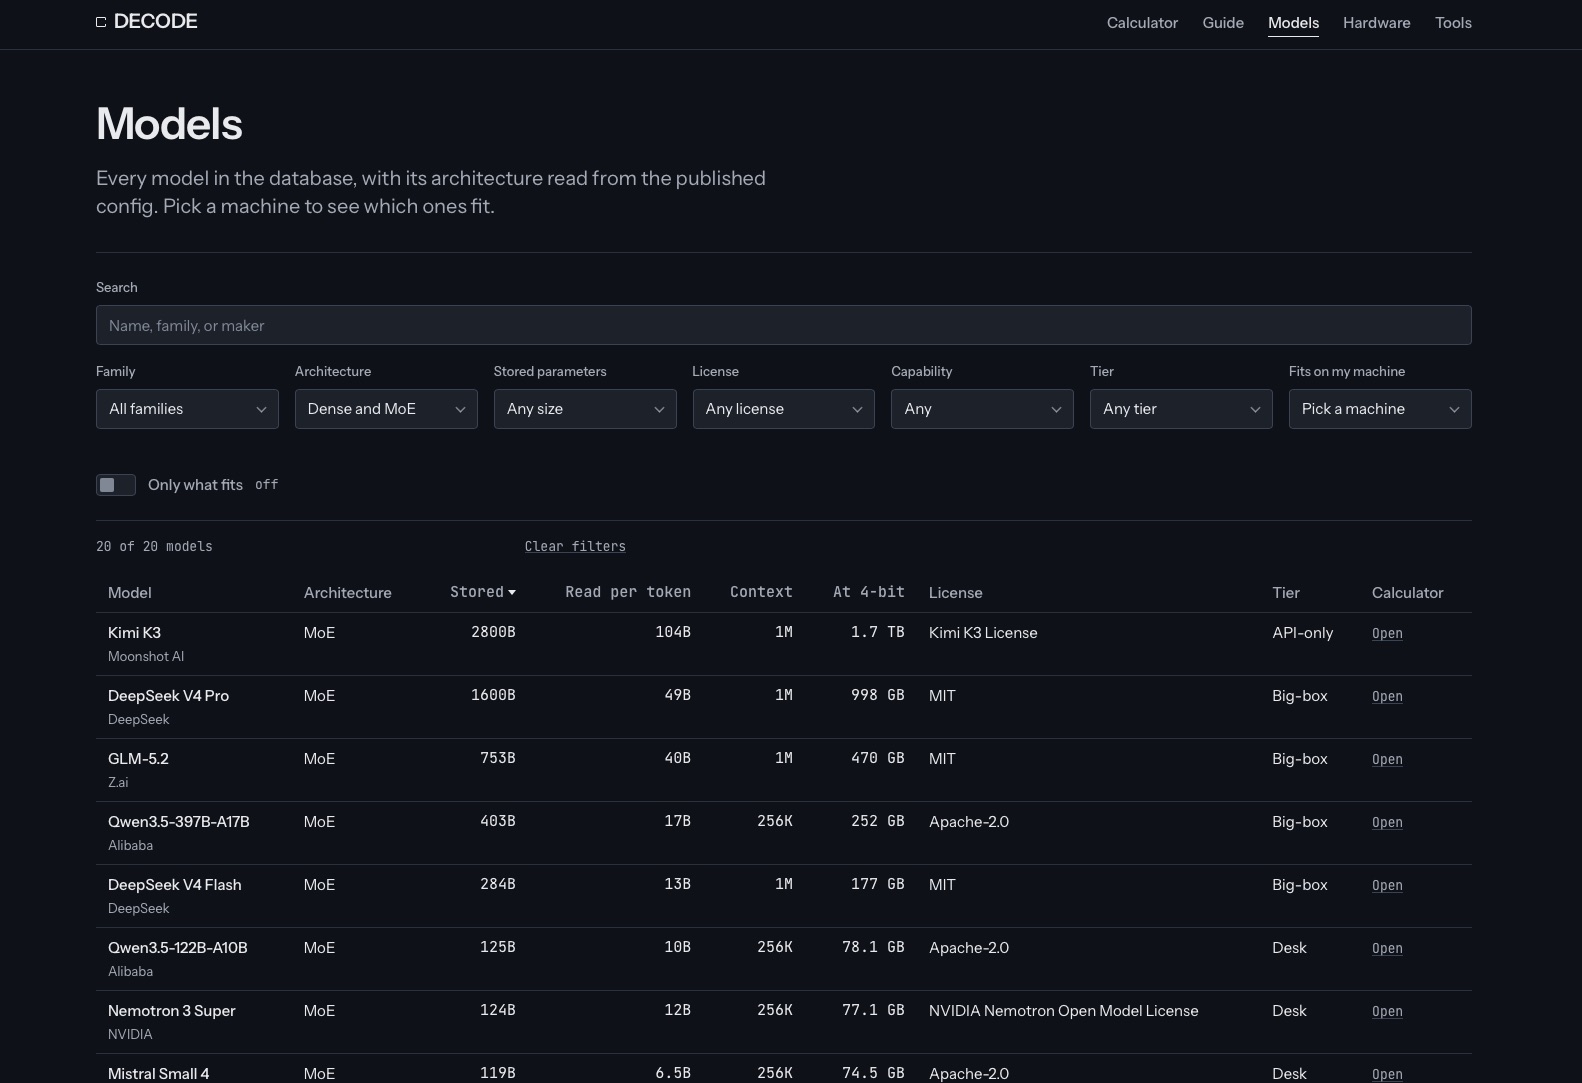Go to the Guide page
The image size is (1582, 1083).
pyautogui.click(x=1223, y=22)
